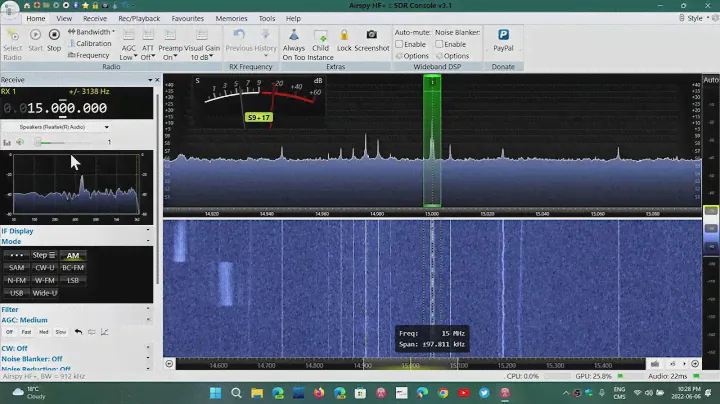Open the Speakers audio output dropdown
Viewport: 720px width, 404px height.
[x=56, y=127]
